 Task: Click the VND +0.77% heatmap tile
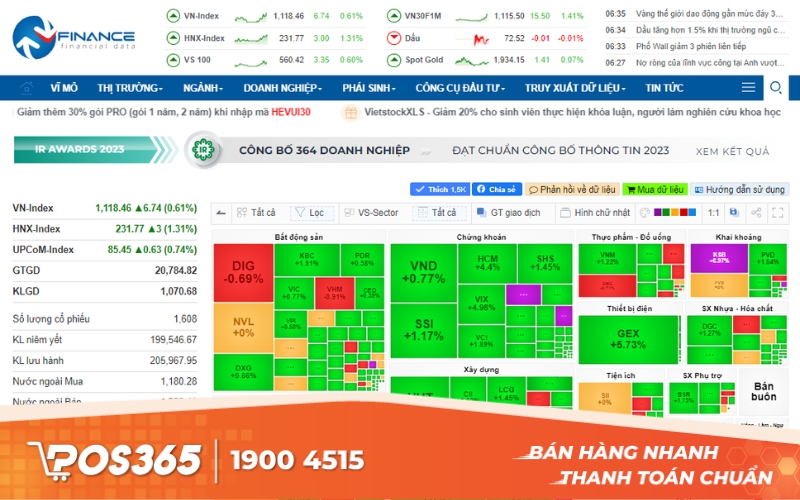(x=423, y=272)
